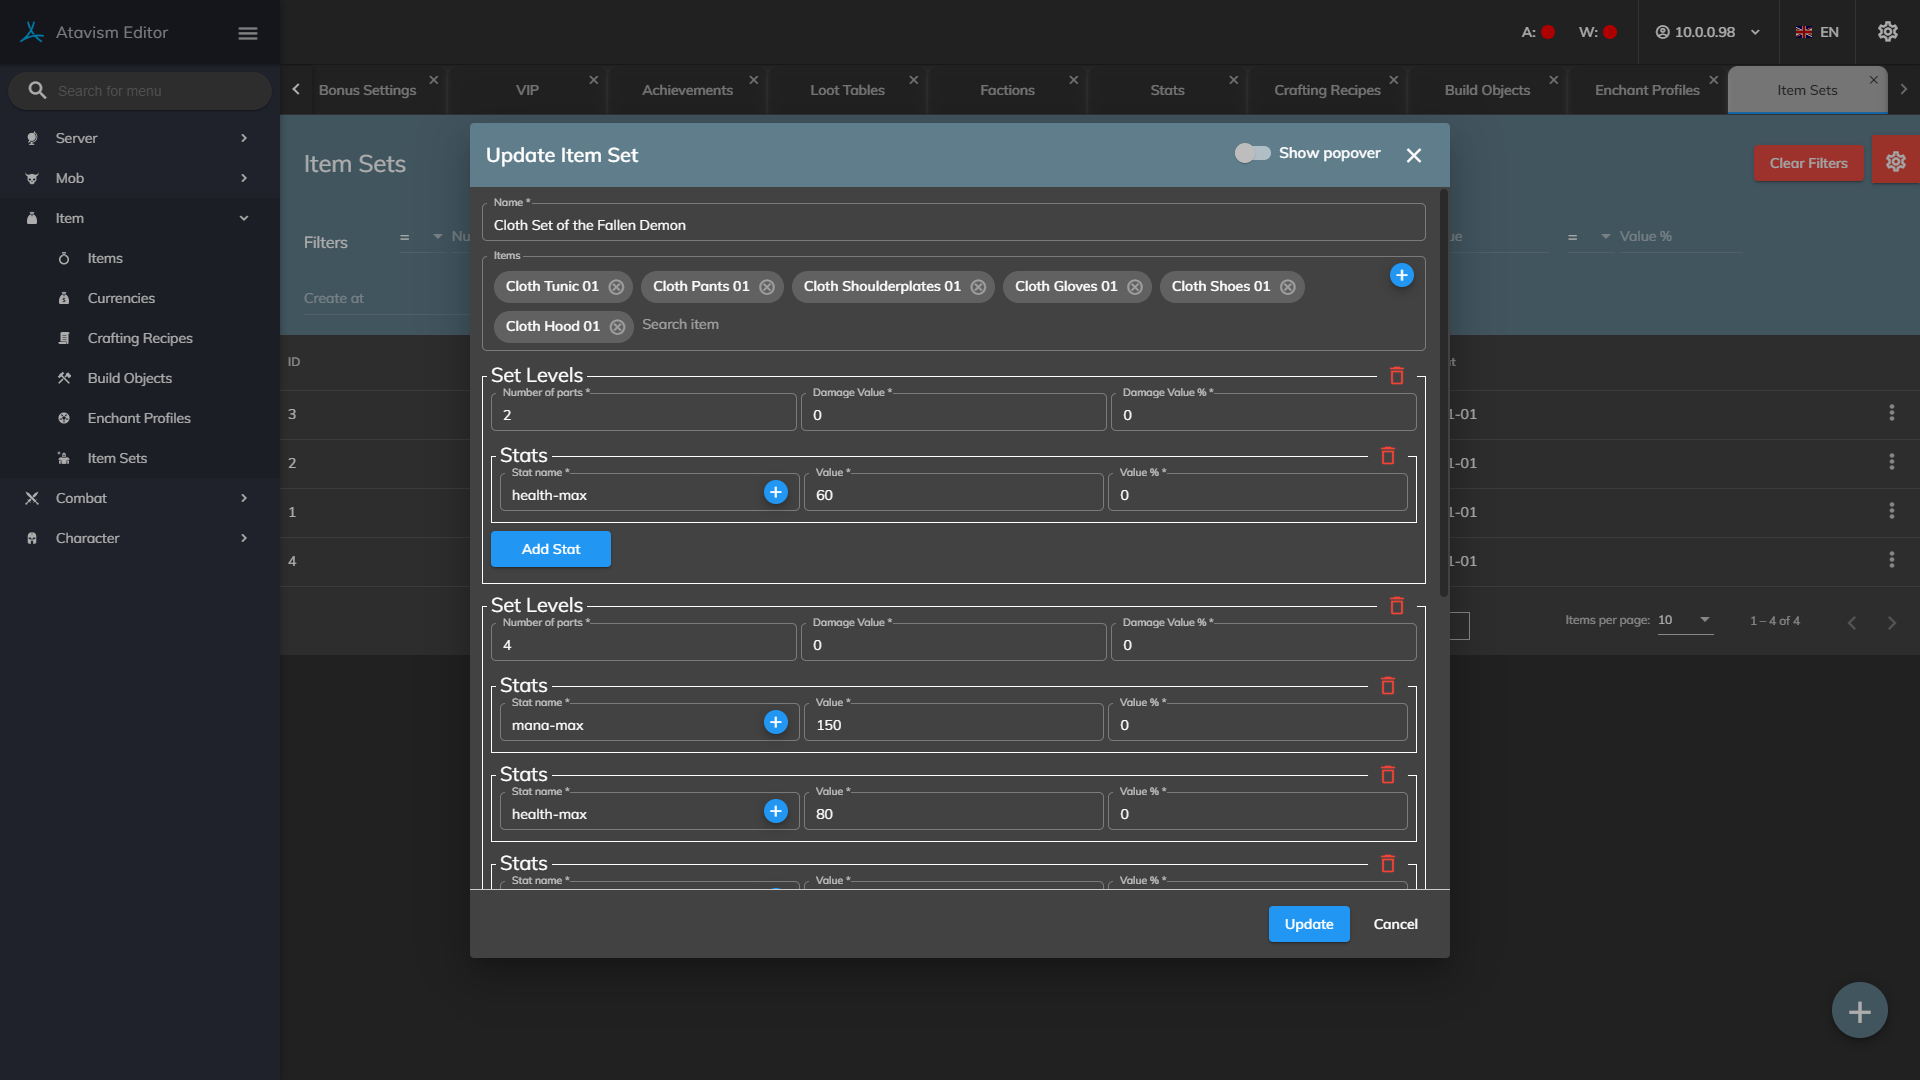The height and width of the screenshot is (1080, 1920).
Task: Collapse the sidebar hamburger menu
Action: [248, 33]
